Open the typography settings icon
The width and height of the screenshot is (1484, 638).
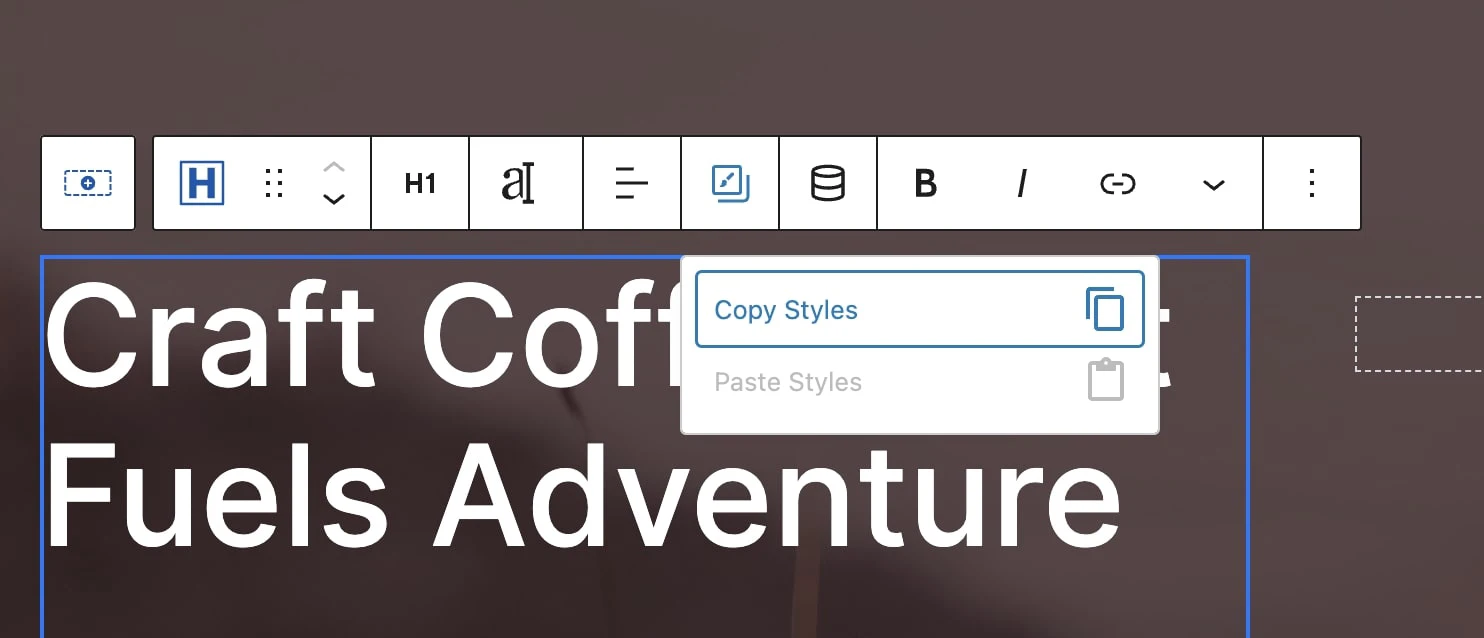518,184
